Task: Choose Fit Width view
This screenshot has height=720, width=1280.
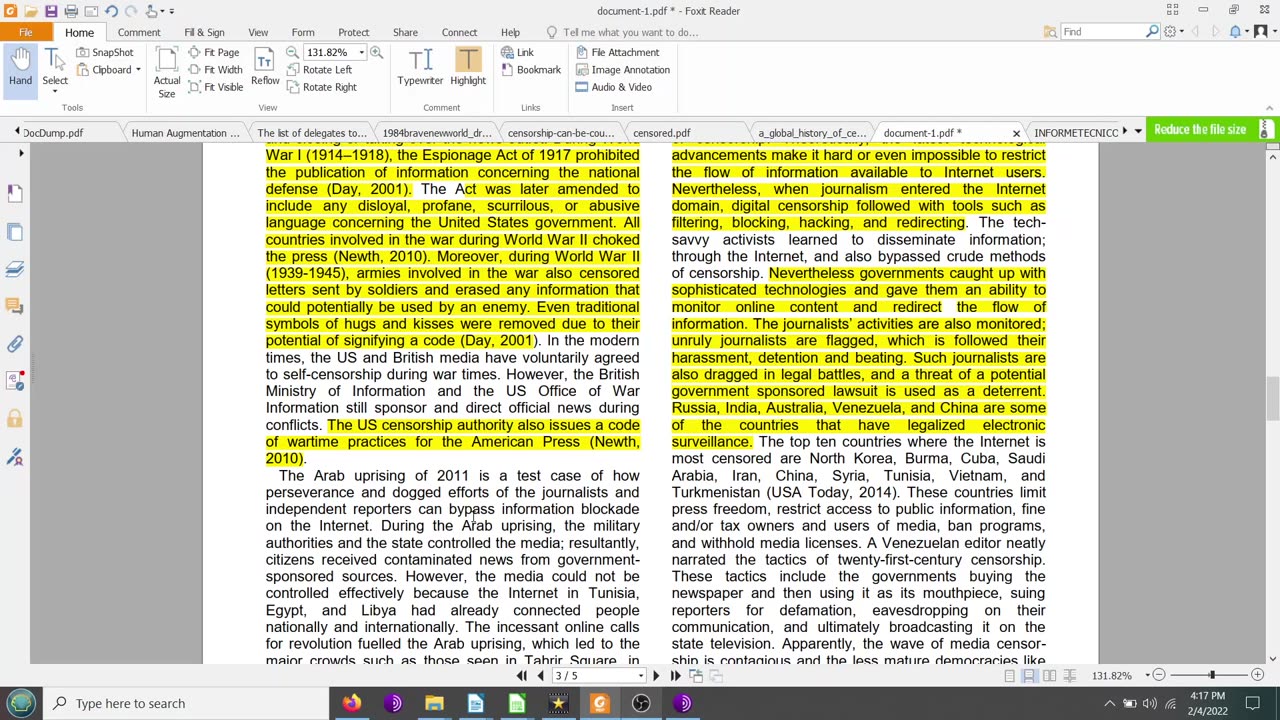Action: [x=215, y=70]
